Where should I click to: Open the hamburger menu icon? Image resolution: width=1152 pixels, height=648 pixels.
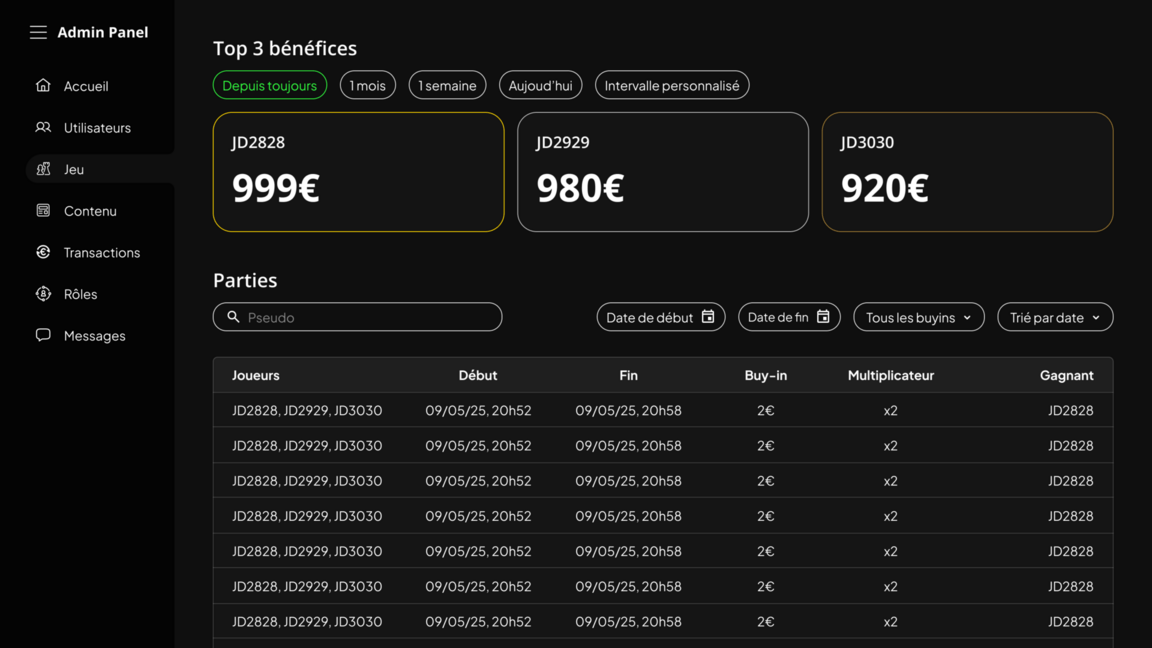click(x=38, y=32)
